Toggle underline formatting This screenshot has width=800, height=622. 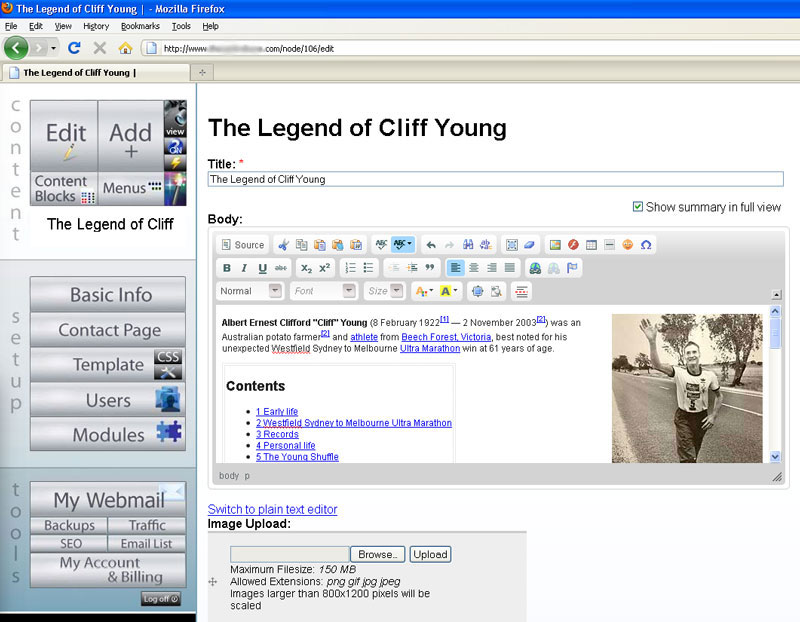click(263, 268)
